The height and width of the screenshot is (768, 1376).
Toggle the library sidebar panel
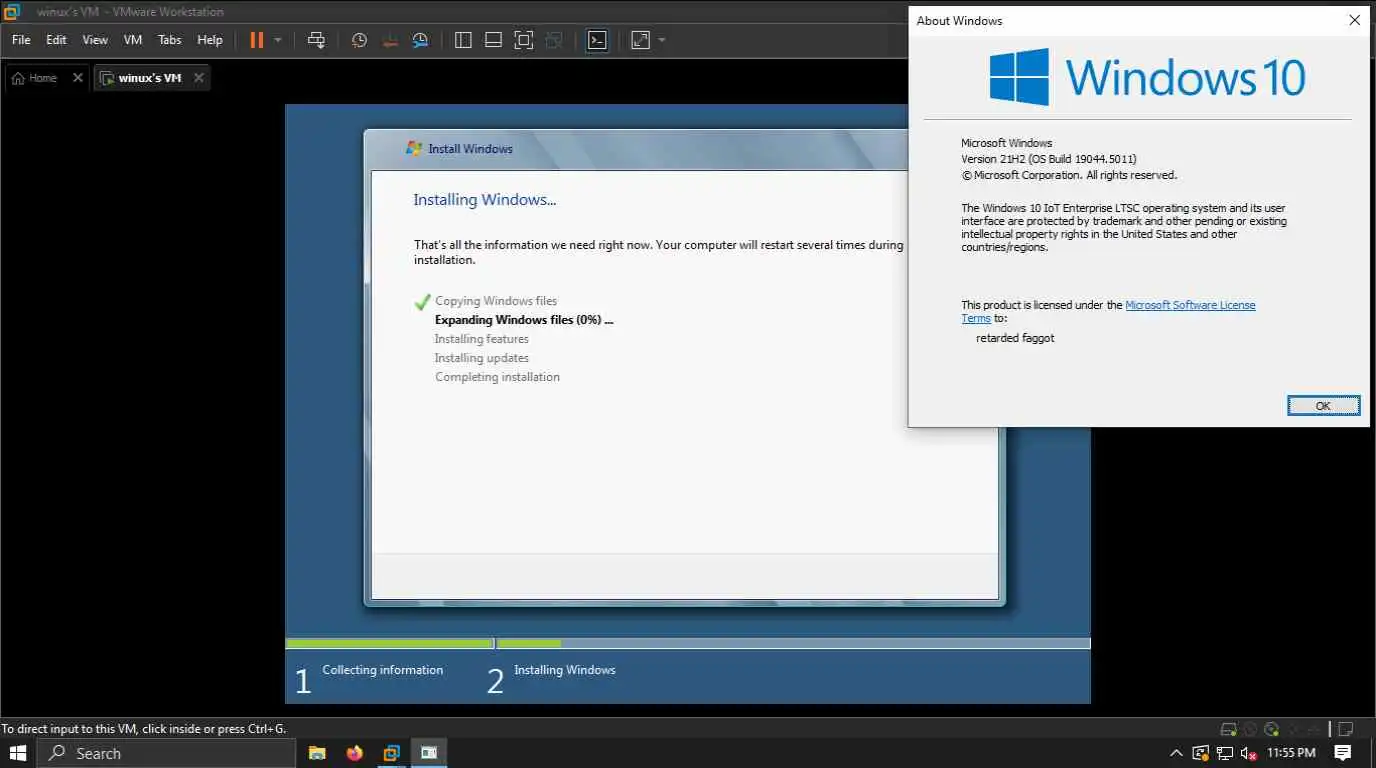[x=463, y=40]
